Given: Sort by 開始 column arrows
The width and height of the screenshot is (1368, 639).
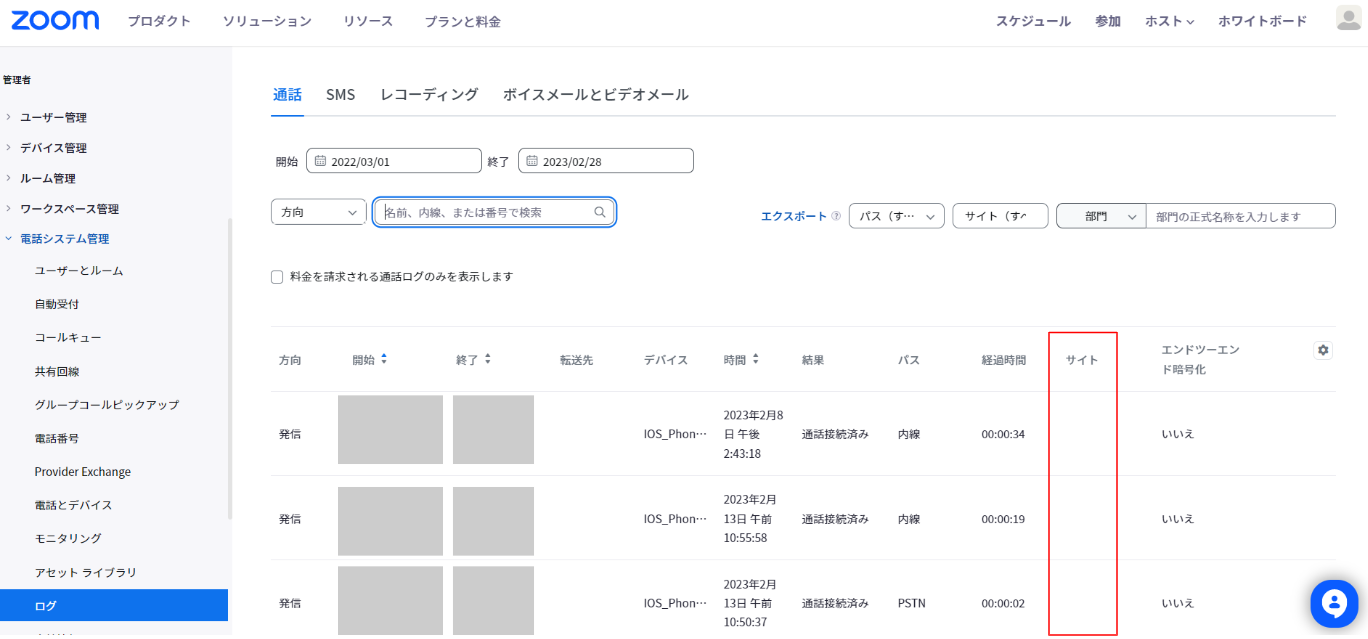Looking at the screenshot, I should click(383, 359).
